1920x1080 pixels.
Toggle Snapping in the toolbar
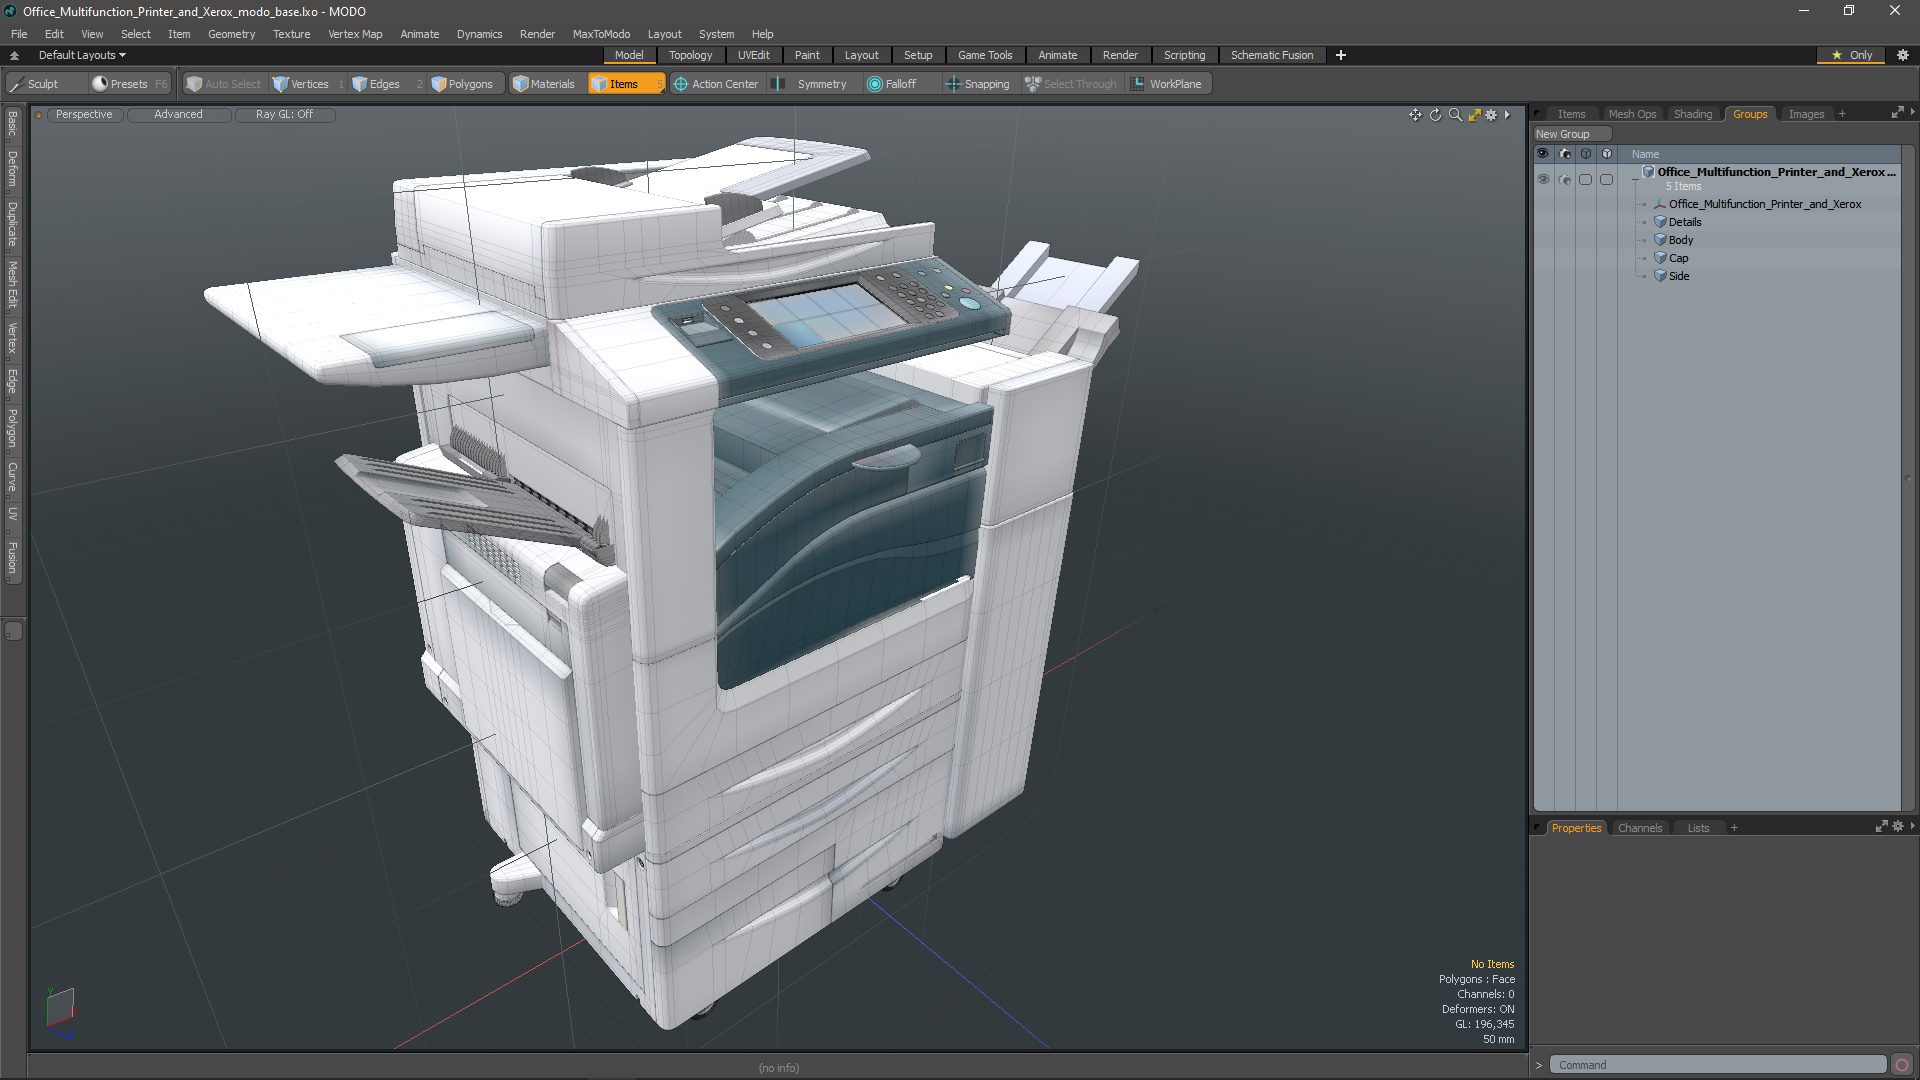coord(977,84)
